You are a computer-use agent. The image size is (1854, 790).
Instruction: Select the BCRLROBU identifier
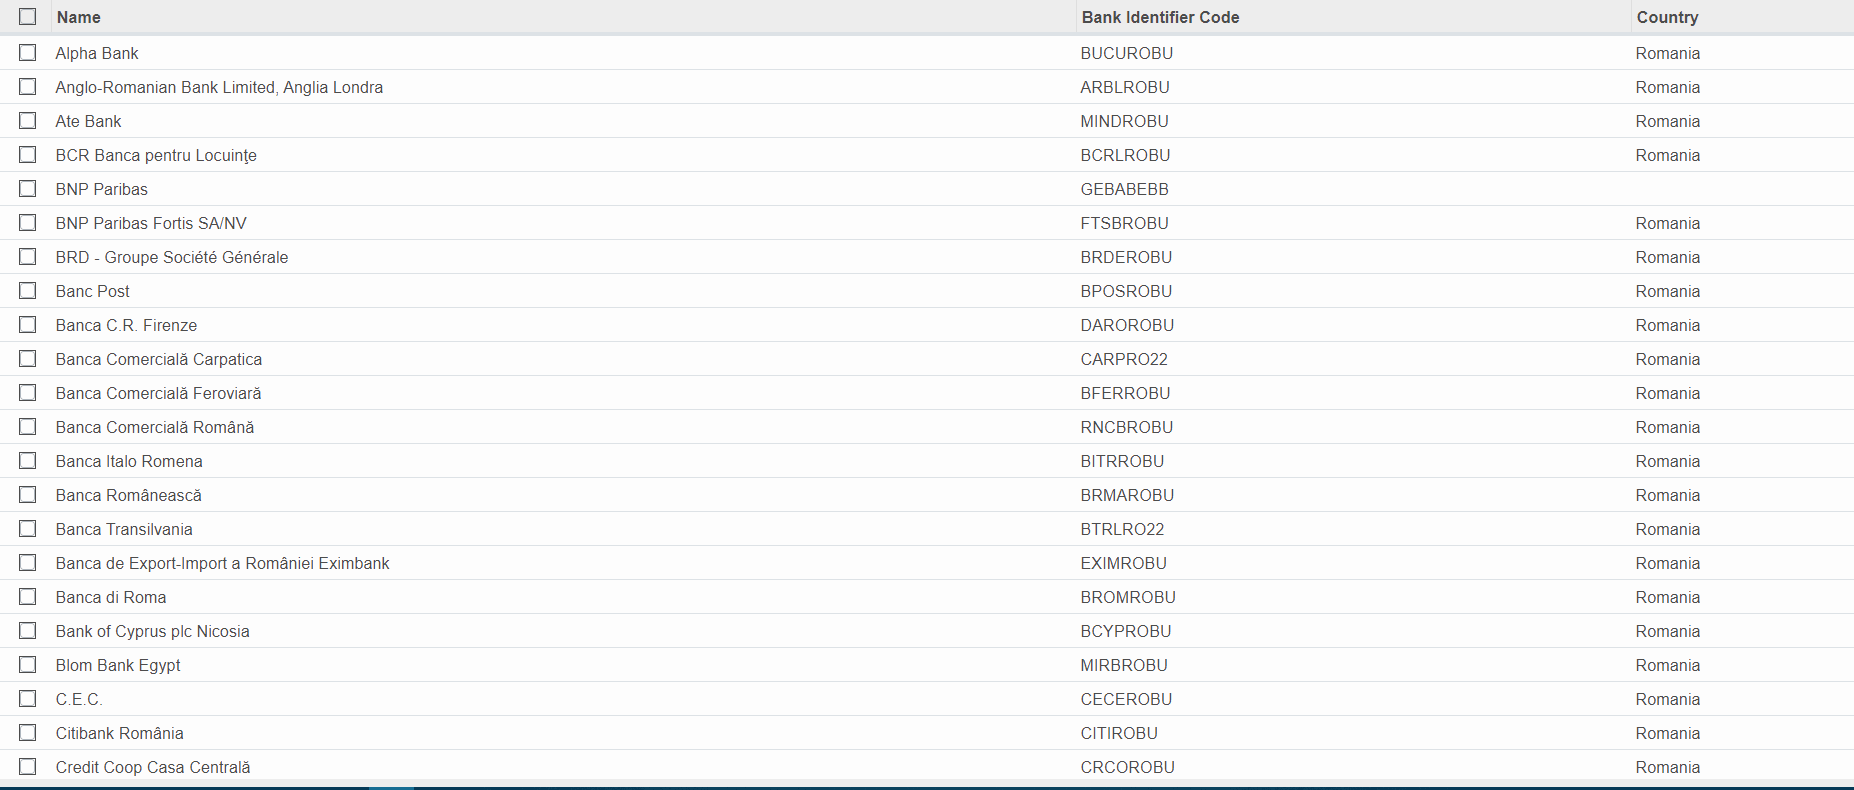(x=1126, y=155)
